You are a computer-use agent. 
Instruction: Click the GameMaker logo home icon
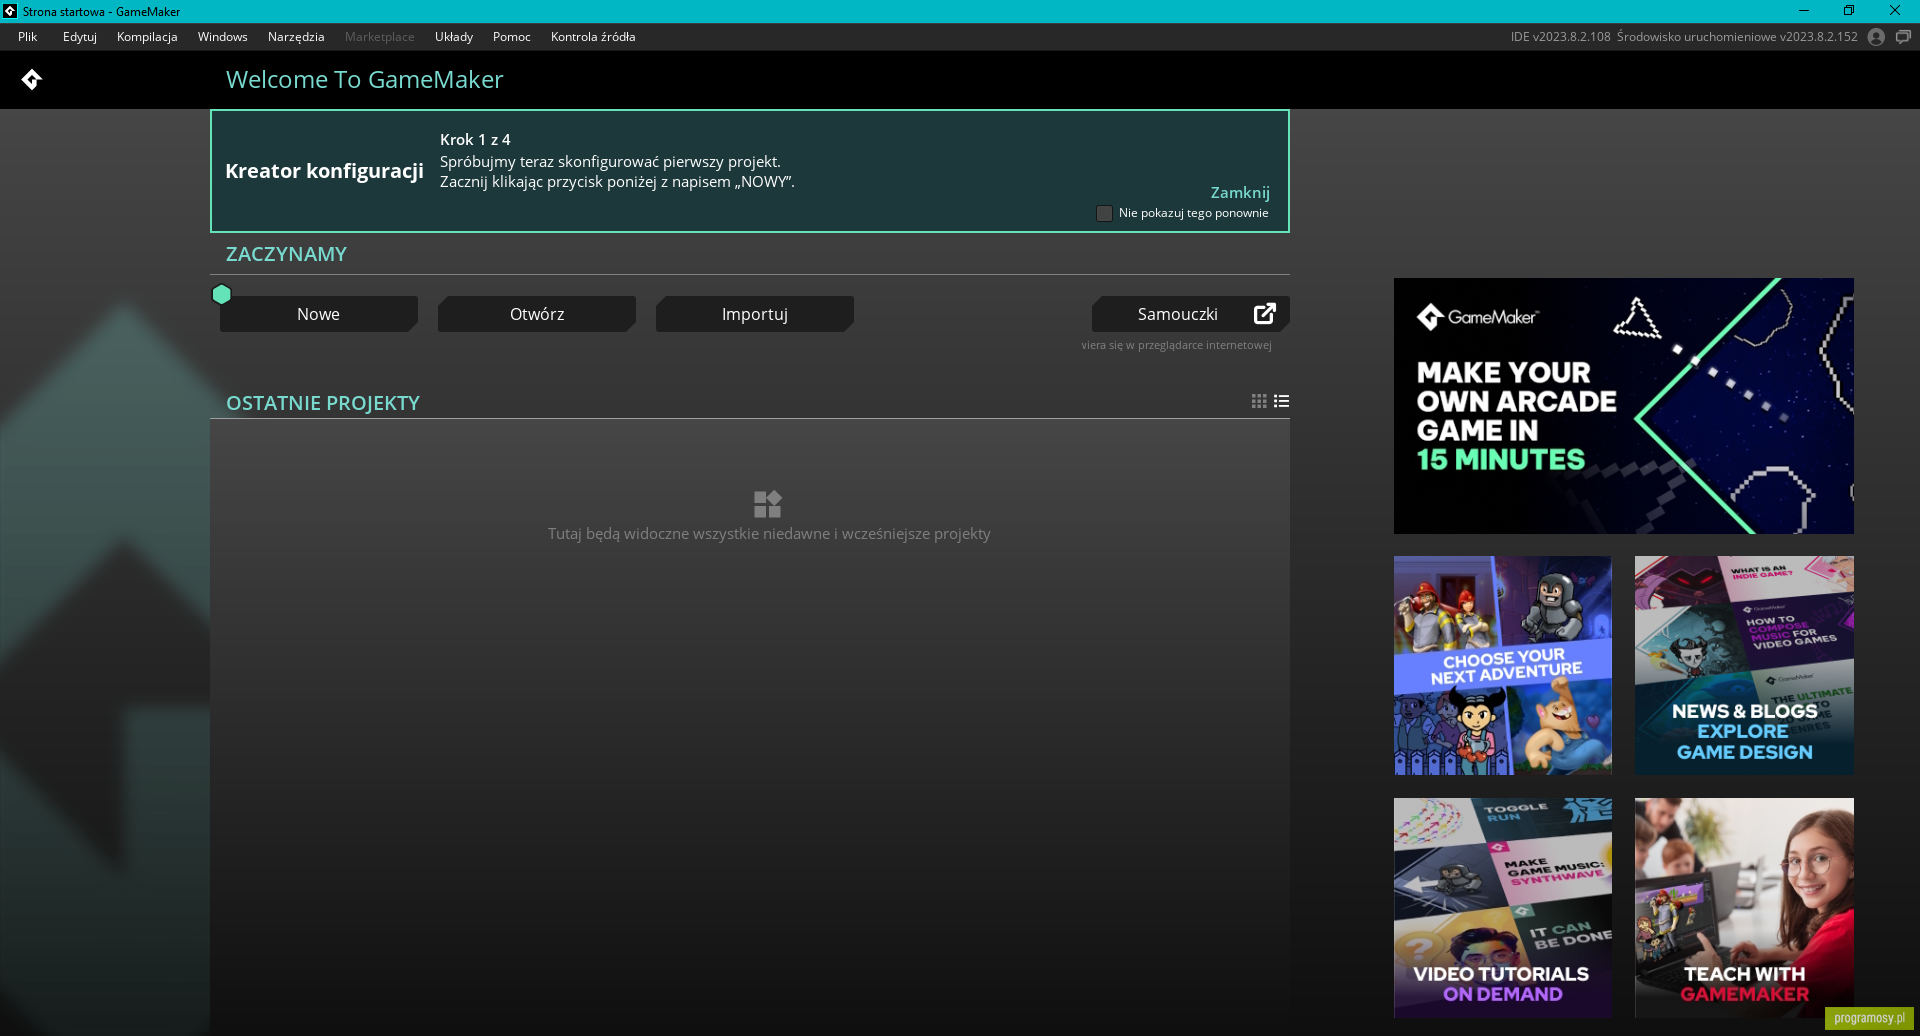click(x=31, y=79)
